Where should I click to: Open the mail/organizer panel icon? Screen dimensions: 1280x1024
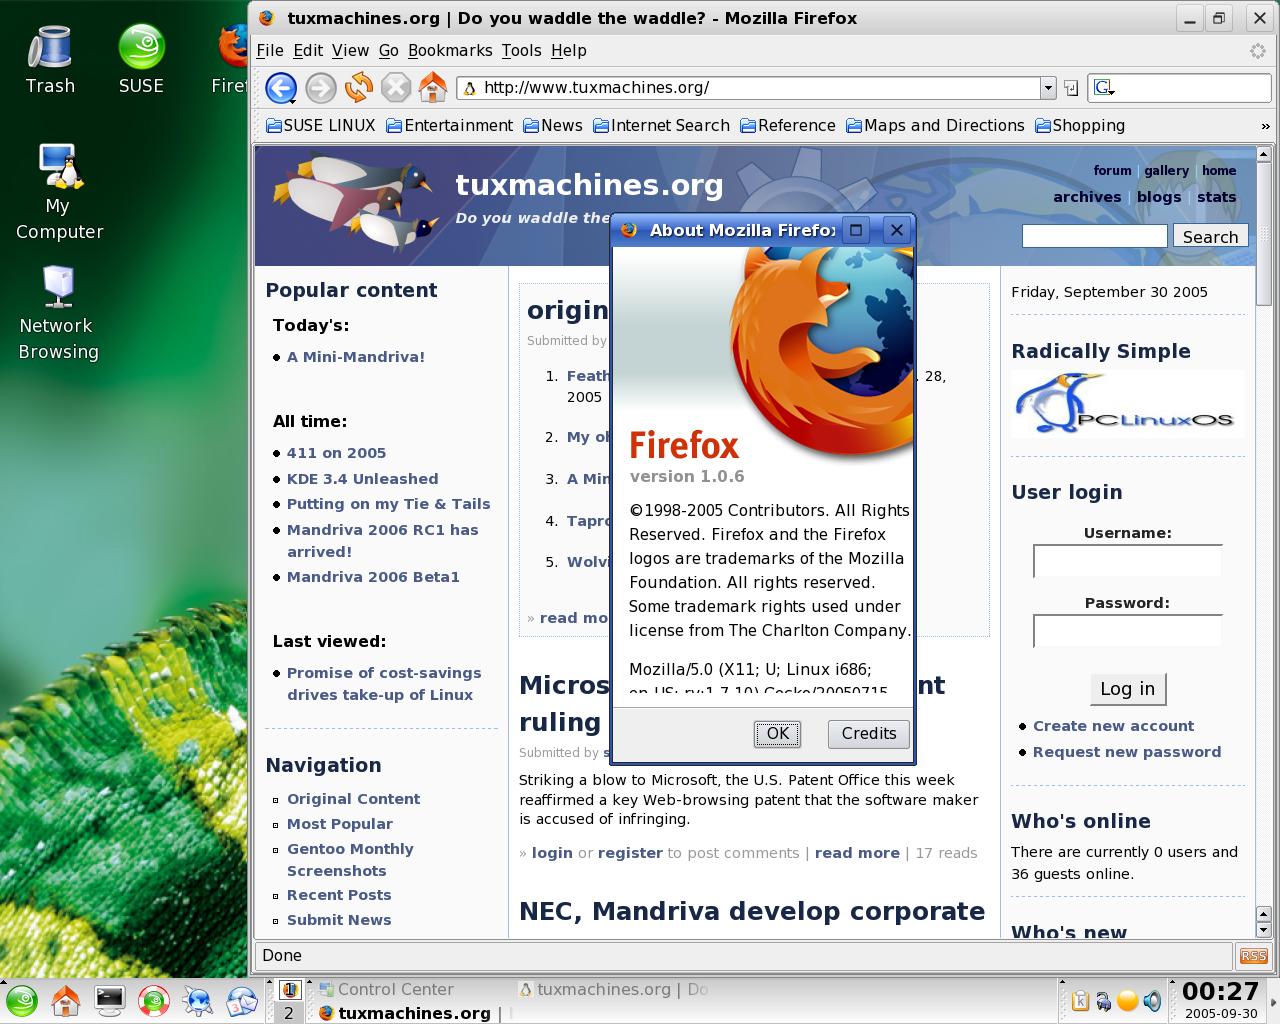pyautogui.click(x=242, y=1000)
